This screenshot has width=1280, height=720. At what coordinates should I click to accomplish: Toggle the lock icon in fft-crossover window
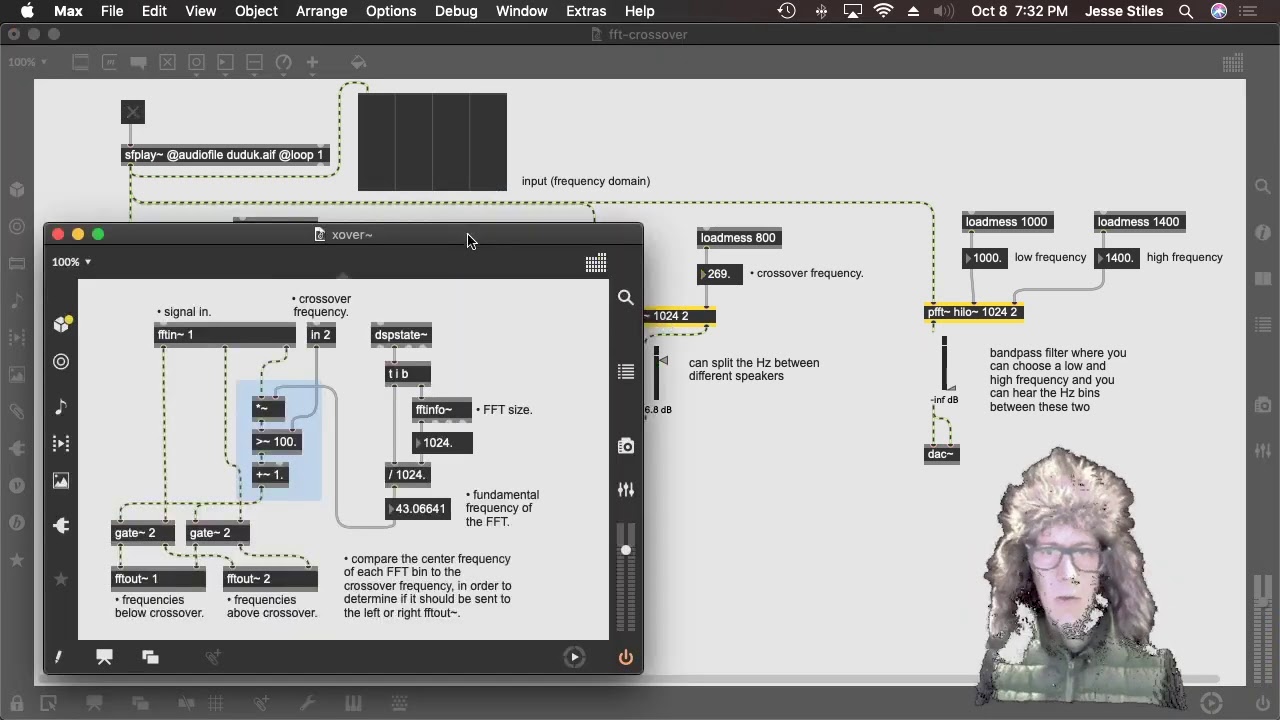[15, 704]
